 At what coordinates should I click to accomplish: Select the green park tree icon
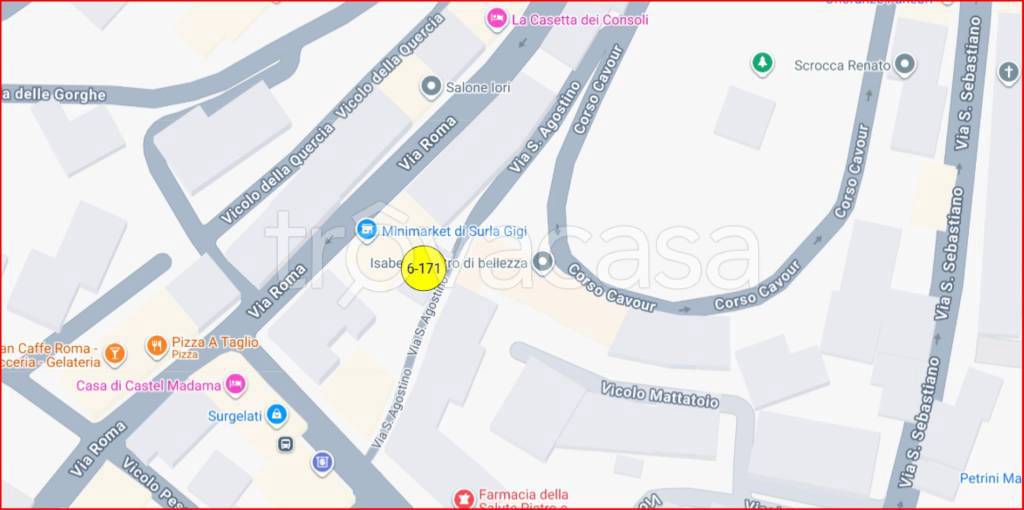coord(761,63)
